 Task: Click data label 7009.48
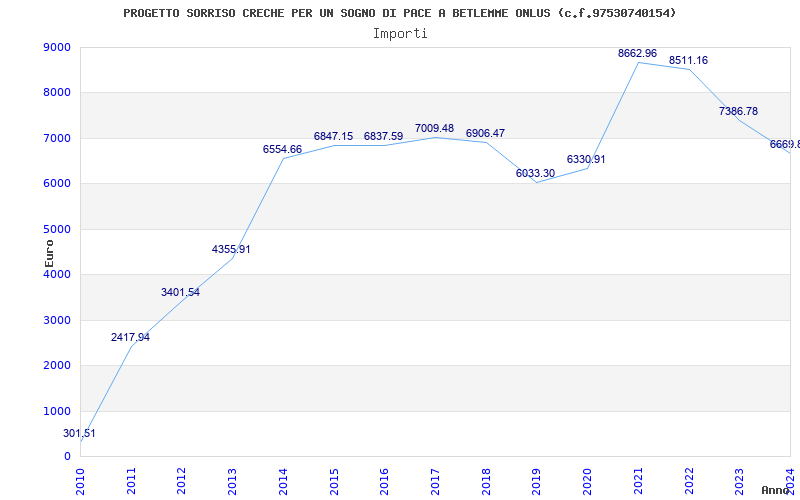(434, 129)
